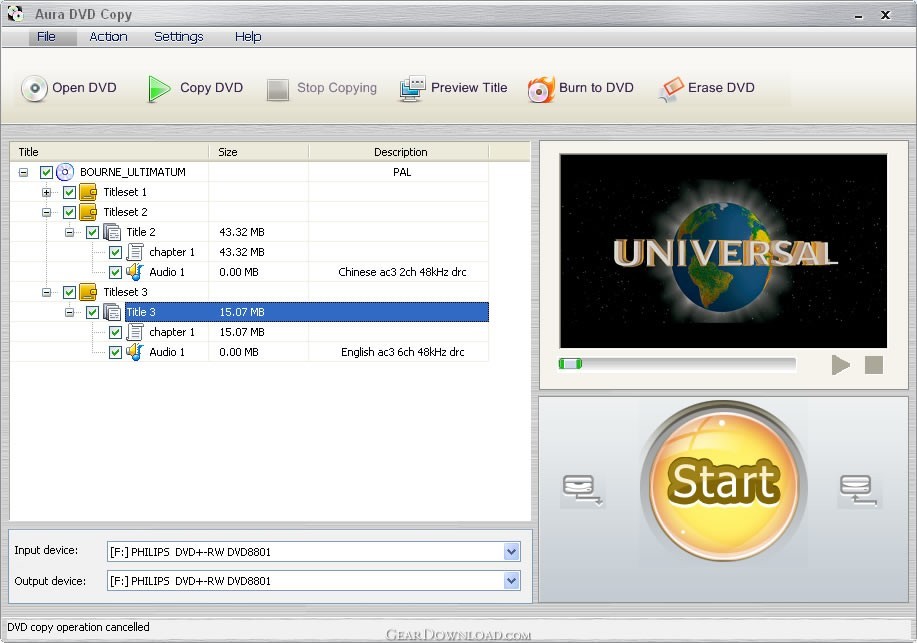Click the Aura DVD Copy app icon
Image resolution: width=917 pixels, height=643 pixels.
pos(16,13)
